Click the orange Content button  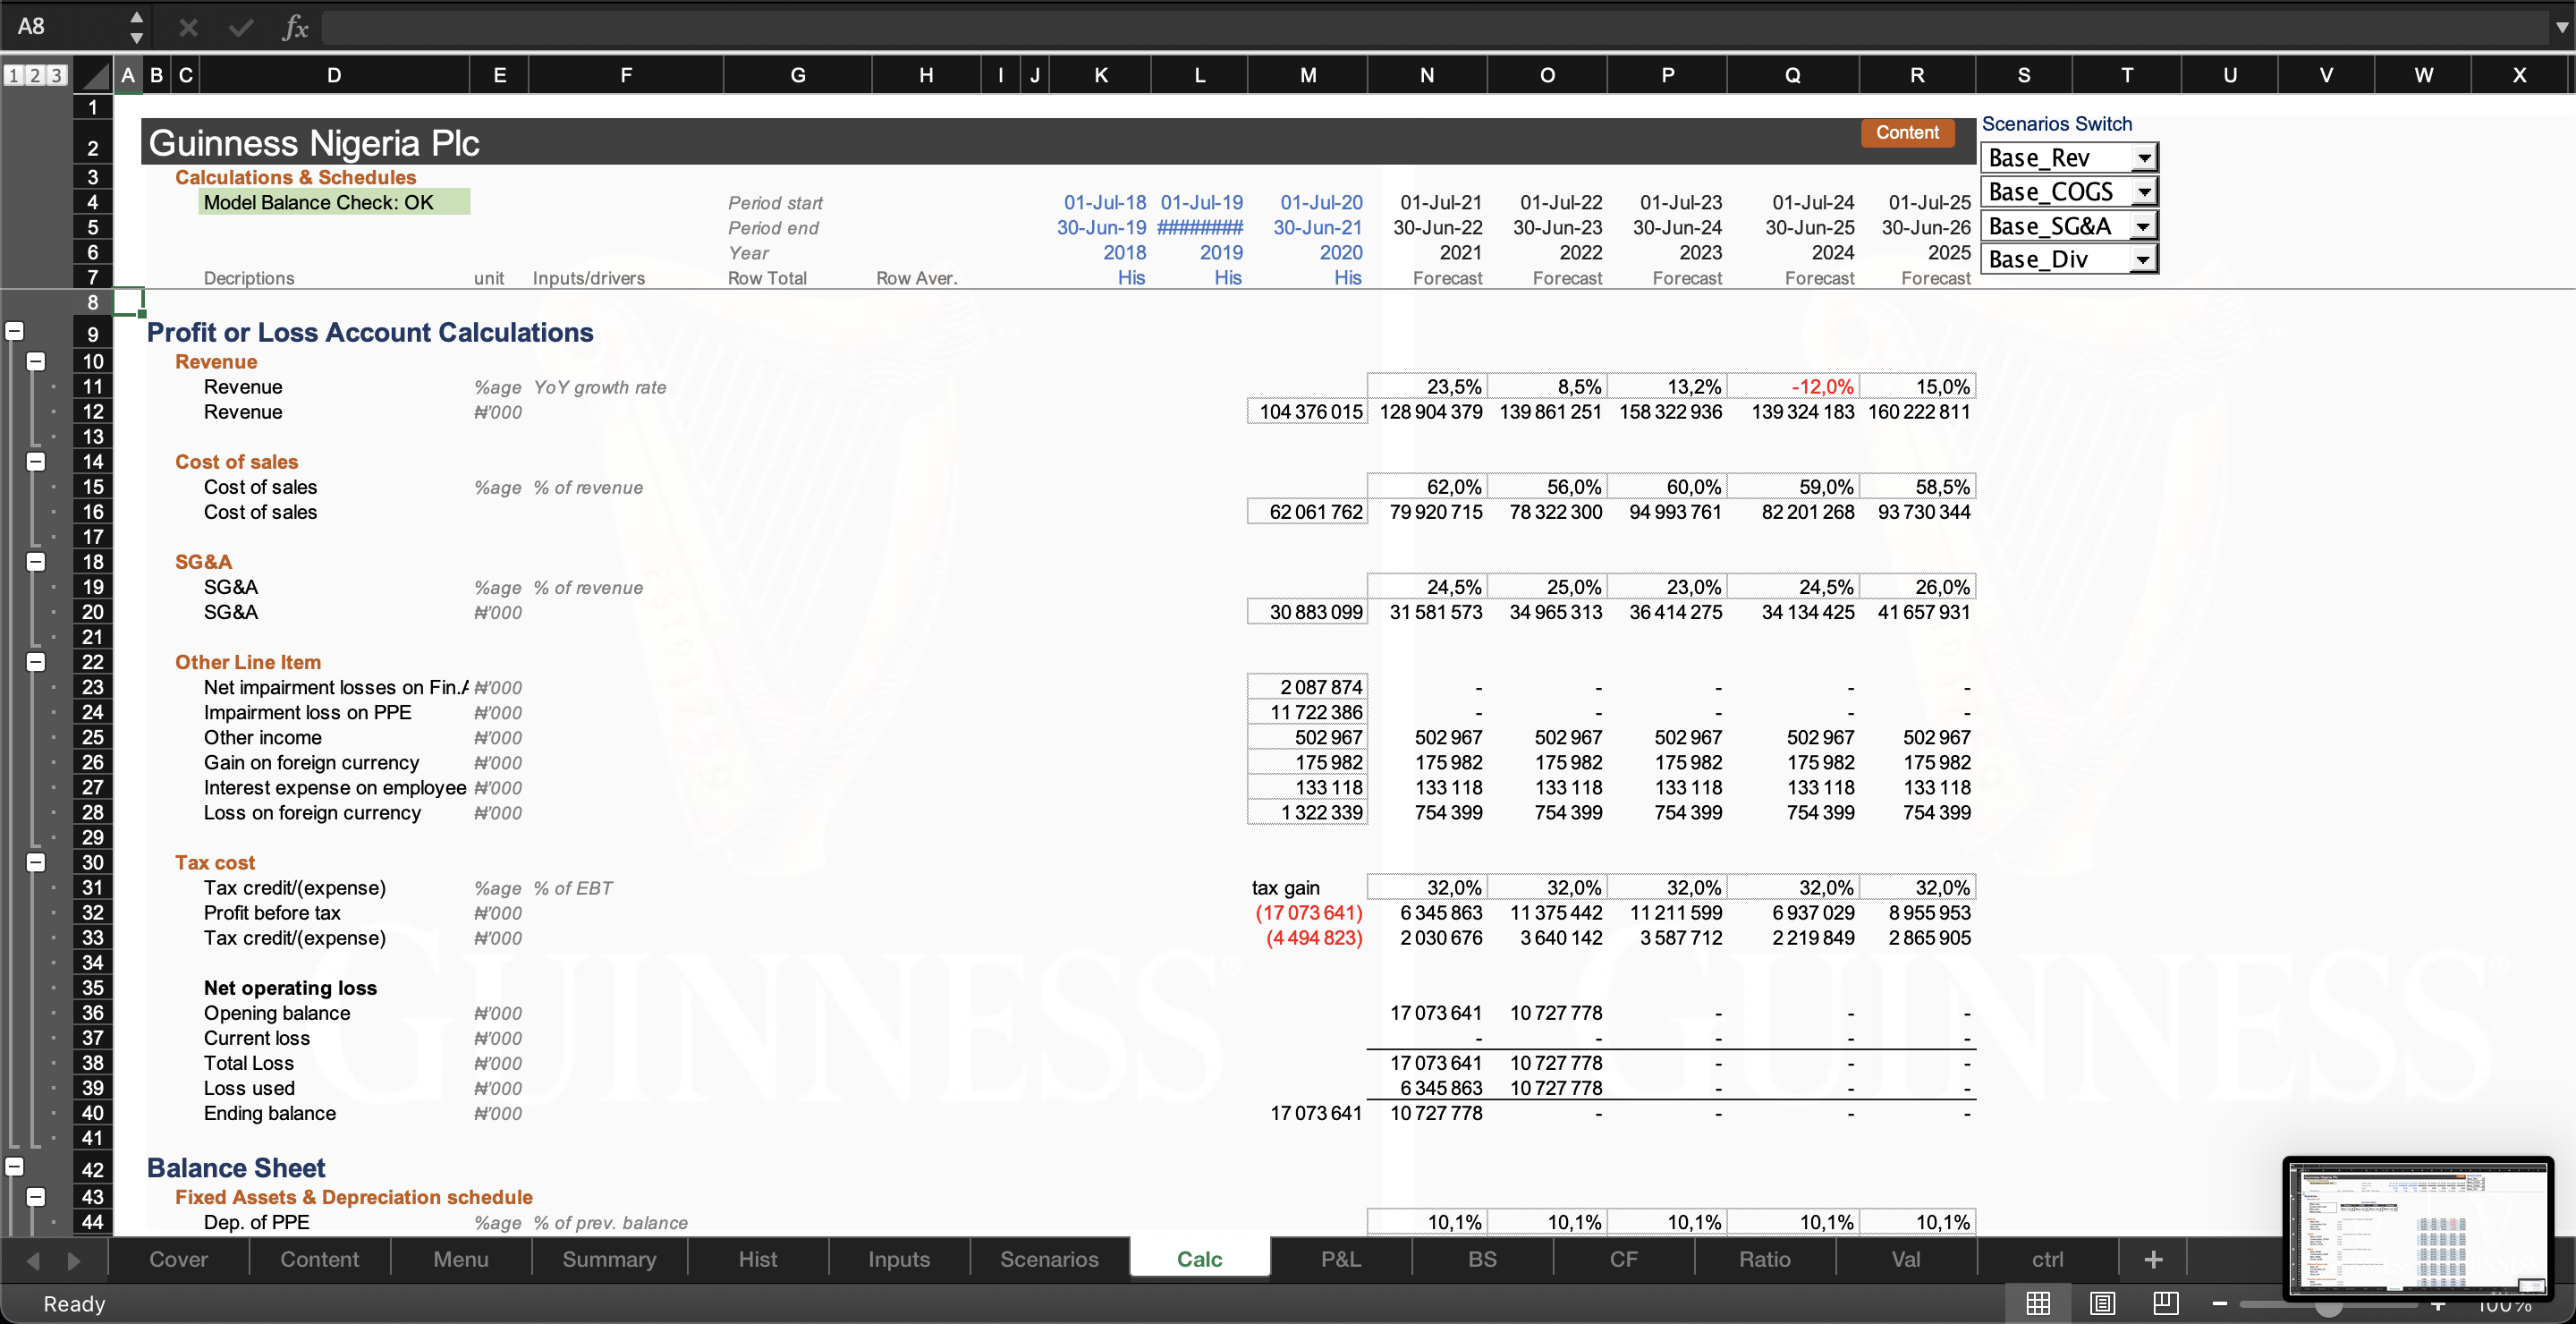[x=1907, y=132]
